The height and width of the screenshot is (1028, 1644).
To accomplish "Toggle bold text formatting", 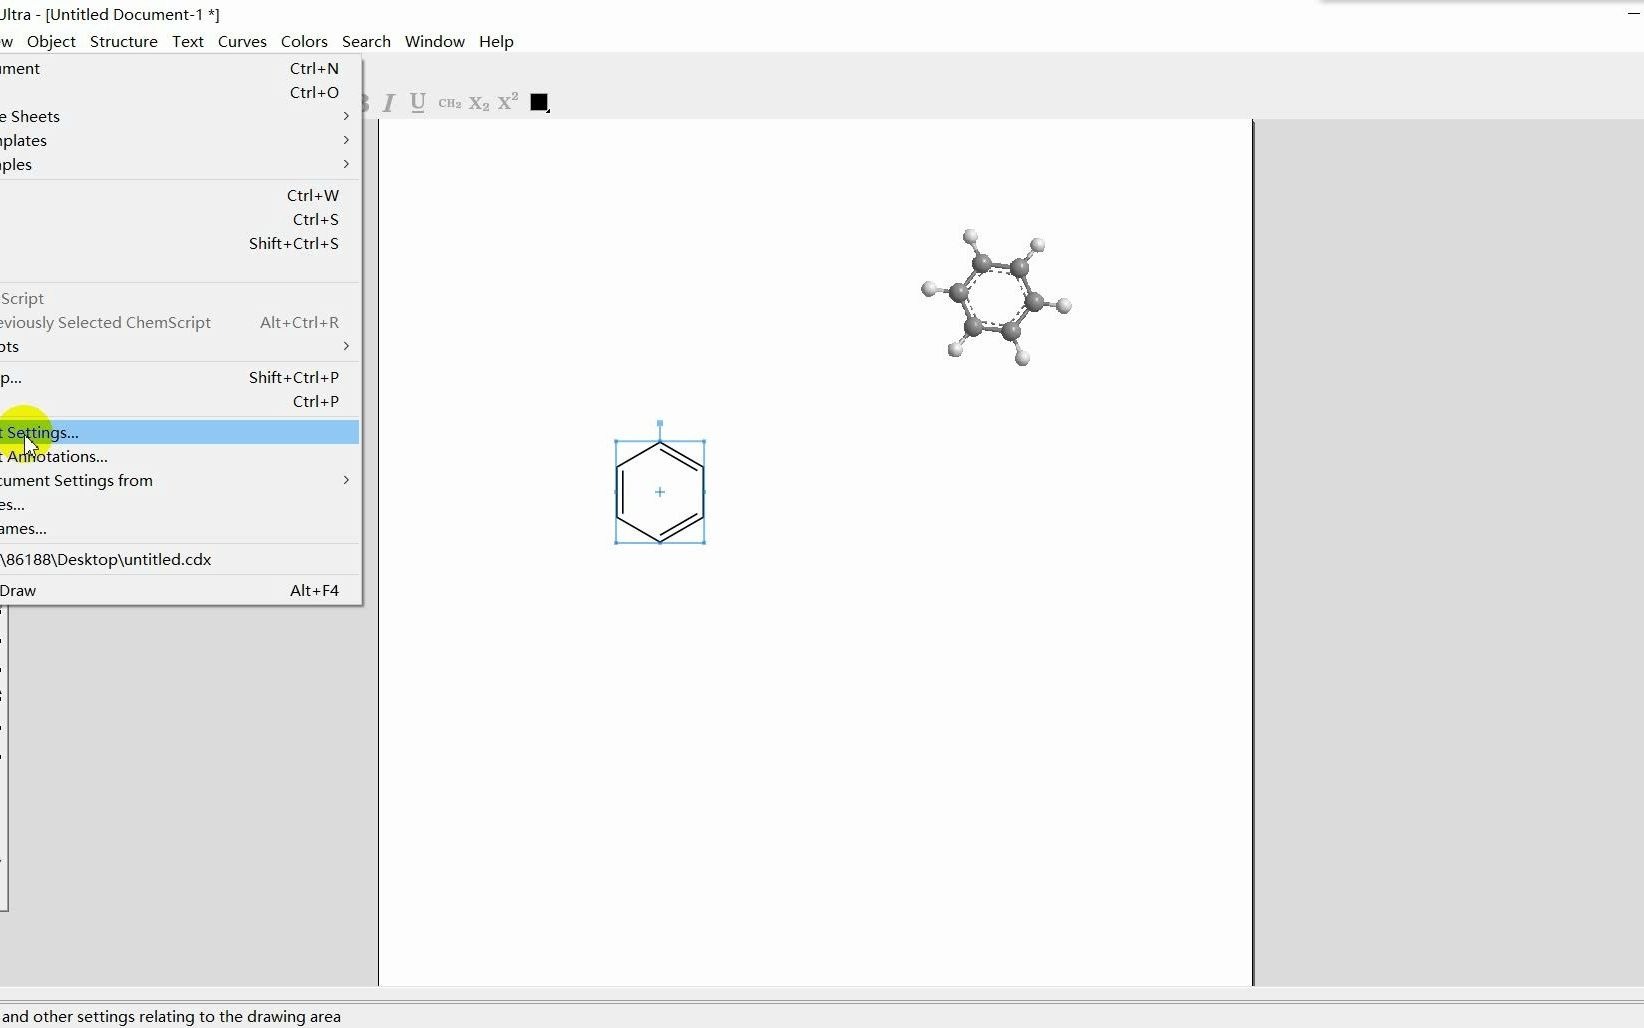I will pos(361,102).
